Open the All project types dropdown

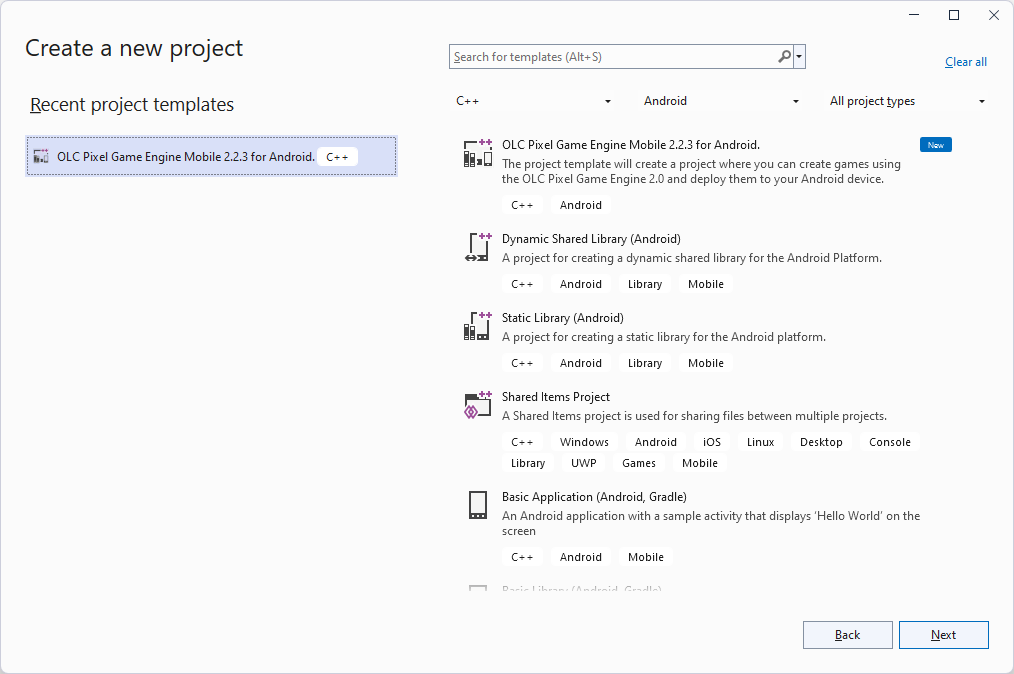tap(906, 100)
